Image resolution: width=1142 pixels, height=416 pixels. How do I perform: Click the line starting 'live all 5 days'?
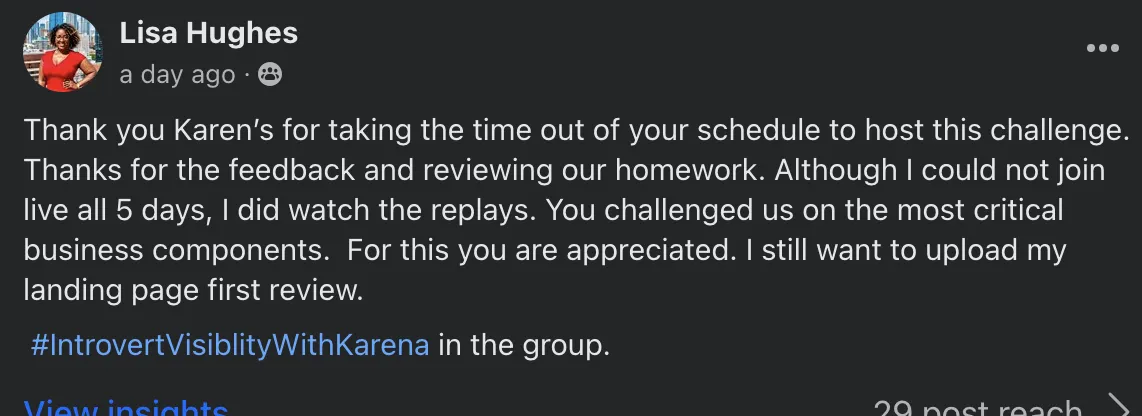pos(543,211)
